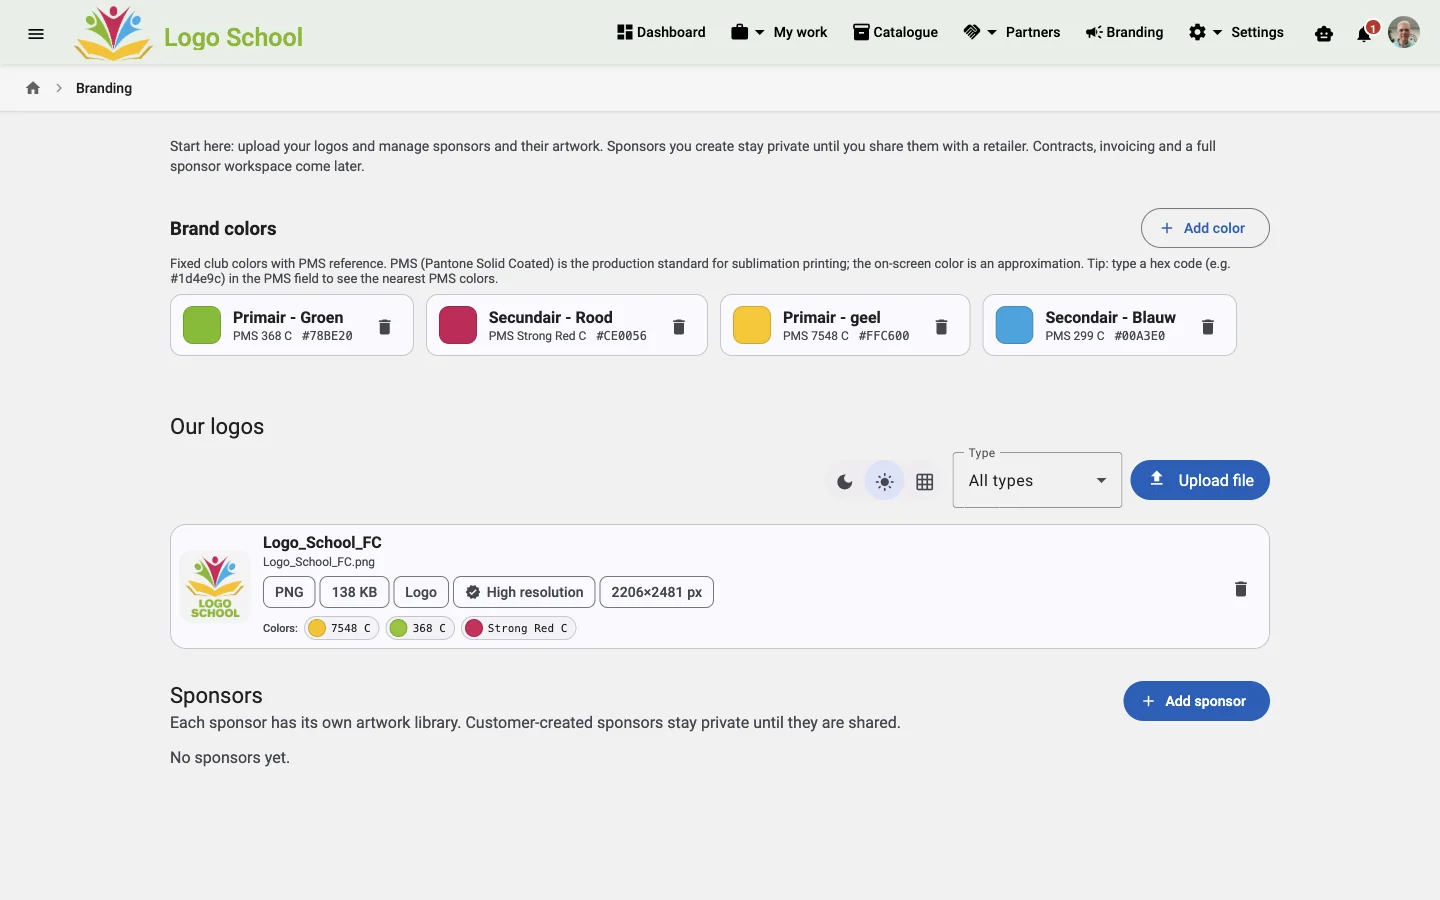Screen dimensions: 1440x900
Task: Delete the Primair - Groen brand color
Action: [x=385, y=326]
